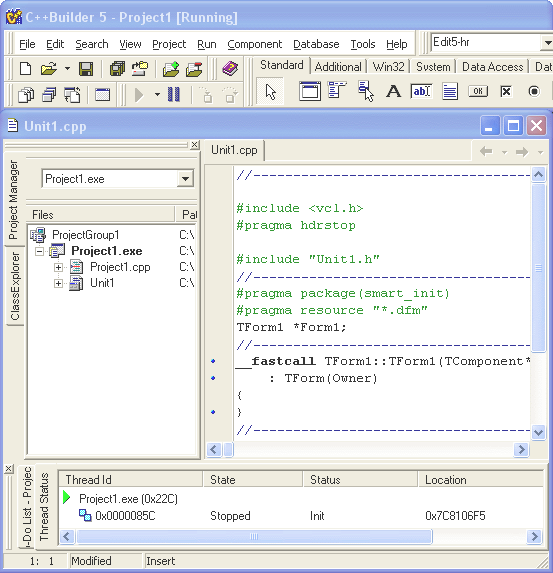Click the New Form icon

[x=103, y=95]
